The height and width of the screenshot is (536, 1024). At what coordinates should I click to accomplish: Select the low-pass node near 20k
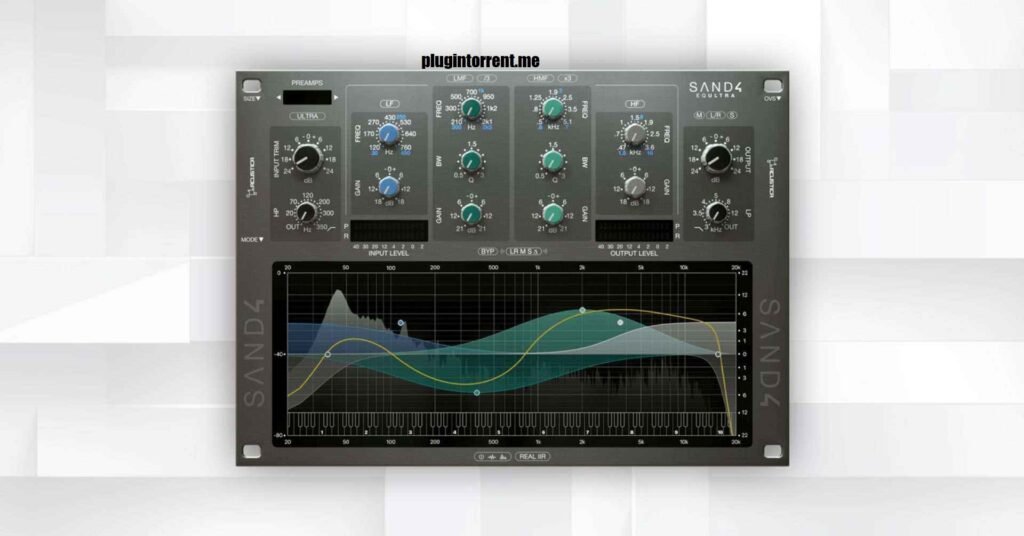tap(718, 355)
